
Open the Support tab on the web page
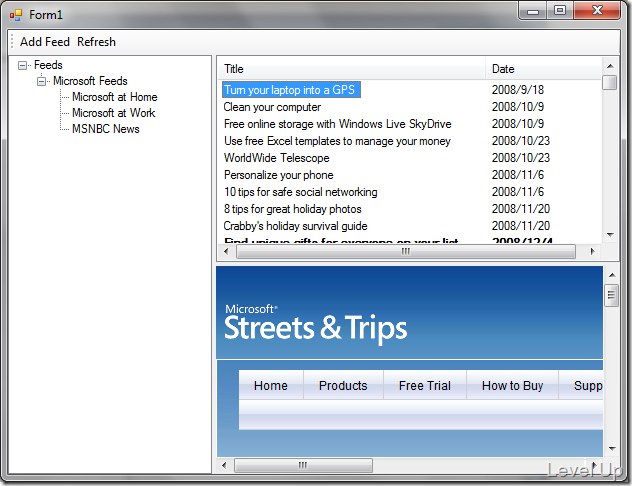click(x=581, y=386)
